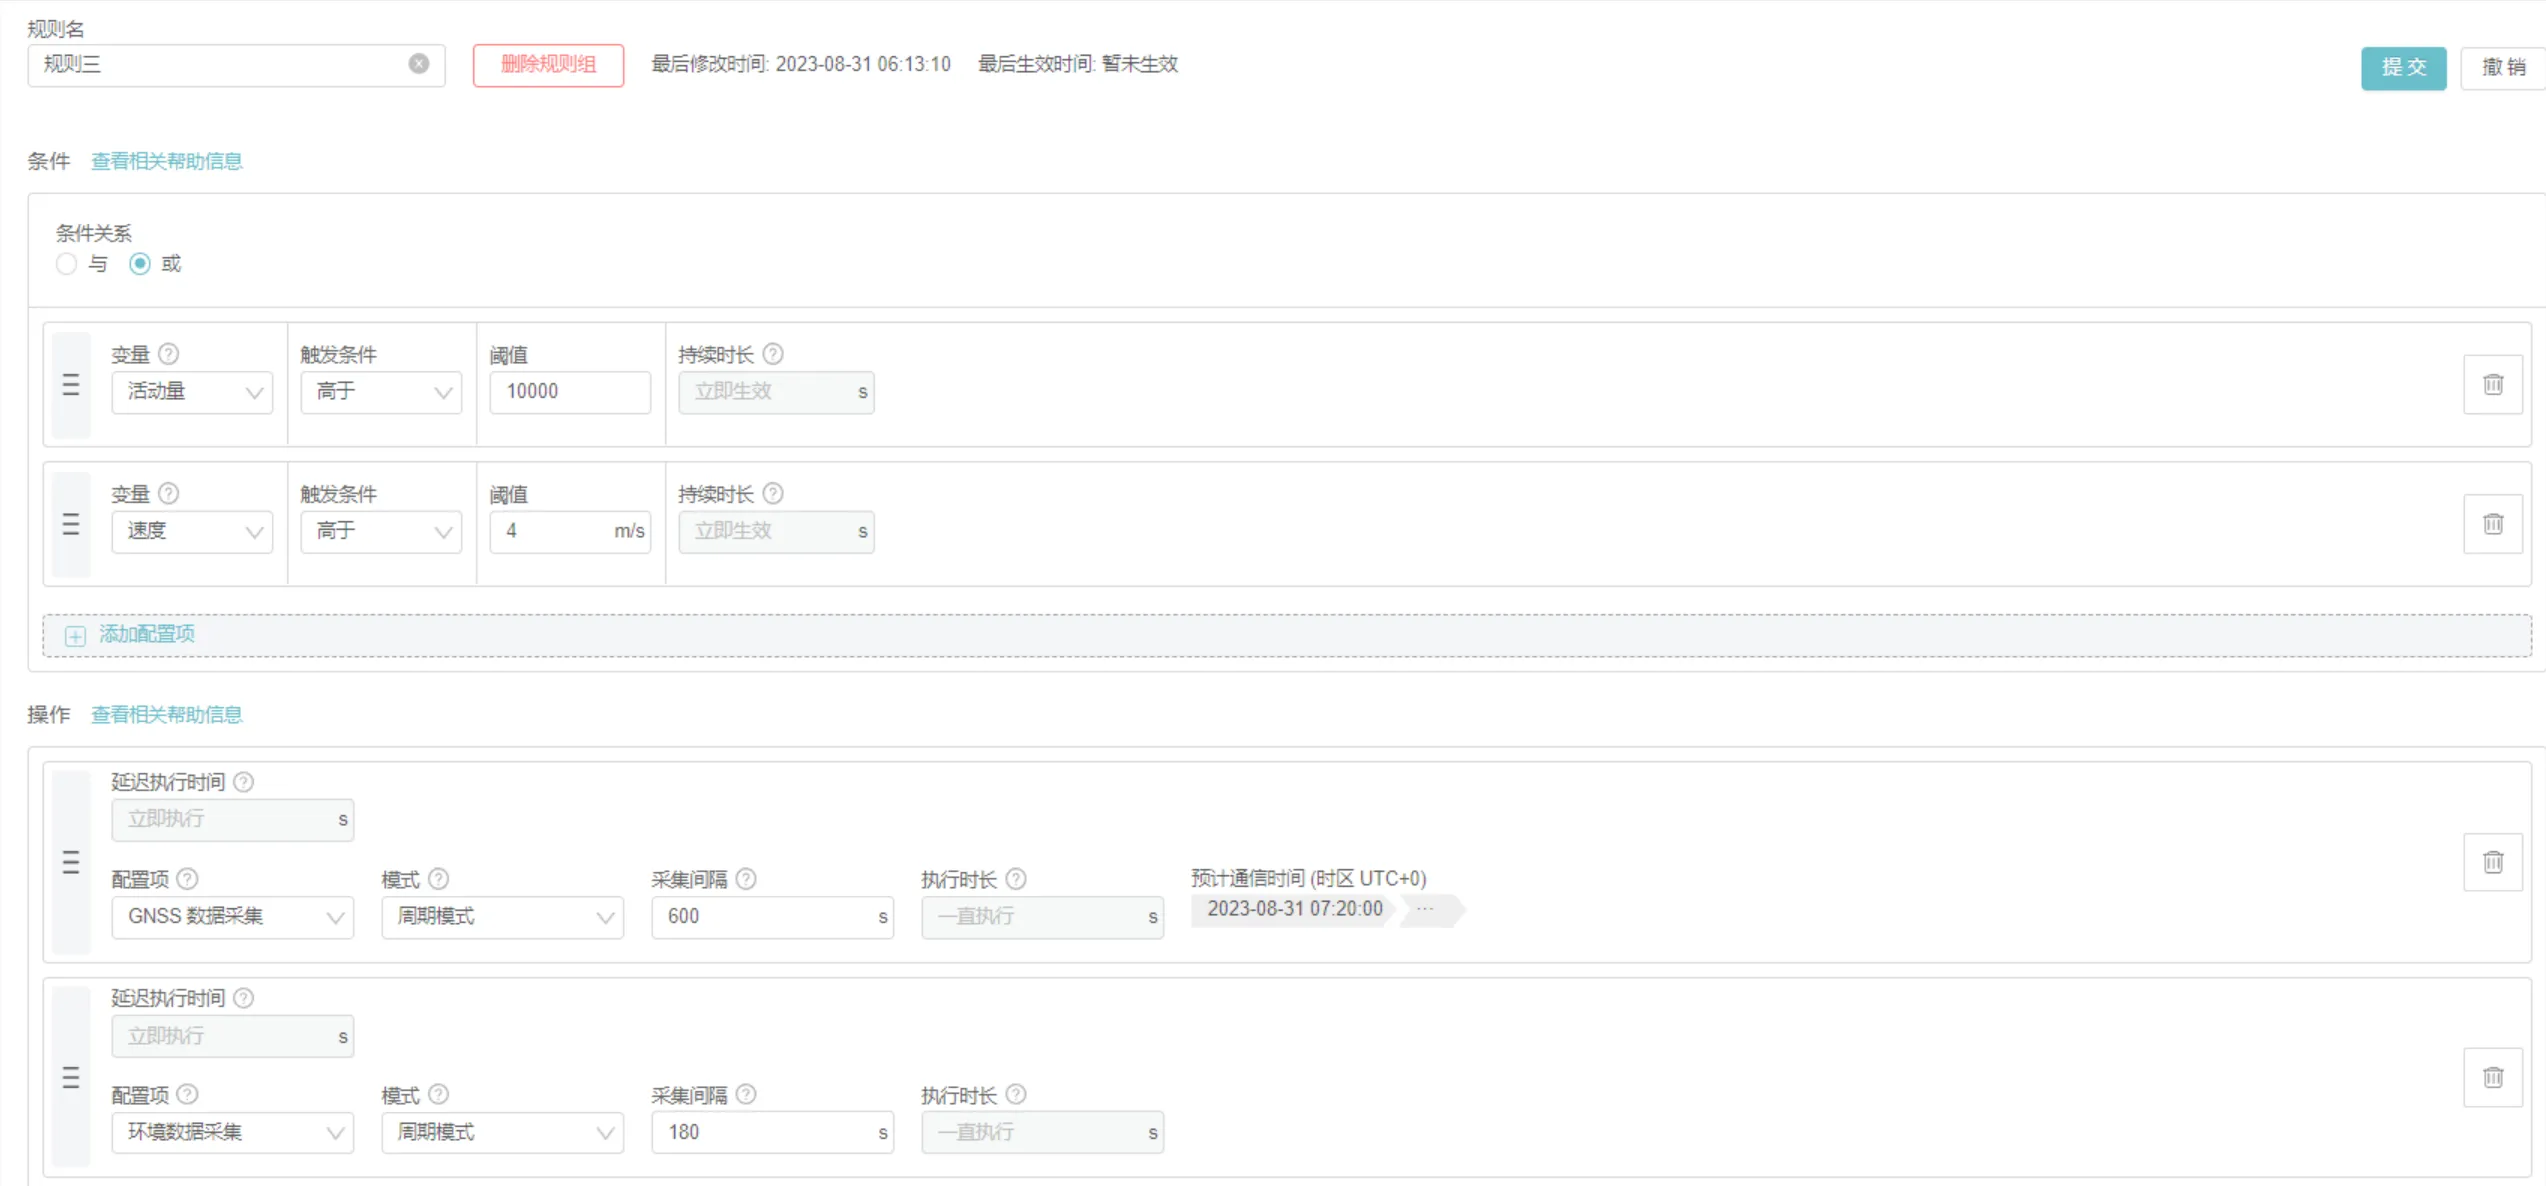2546x1186 pixels.
Task: Clear the rule name input text
Action: click(x=419, y=64)
